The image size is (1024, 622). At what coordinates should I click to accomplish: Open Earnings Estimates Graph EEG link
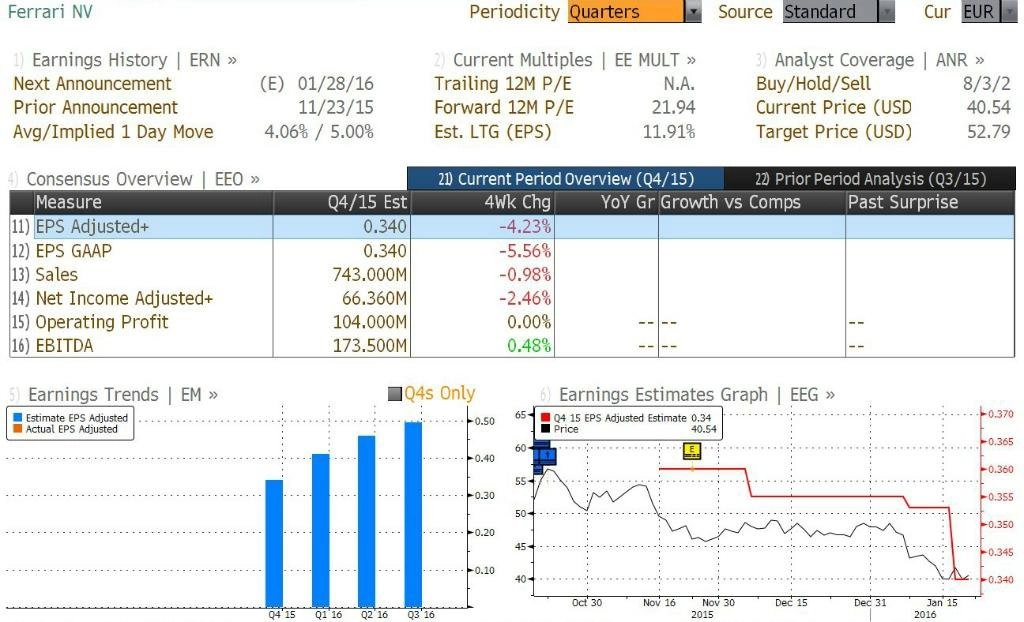pos(697,395)
